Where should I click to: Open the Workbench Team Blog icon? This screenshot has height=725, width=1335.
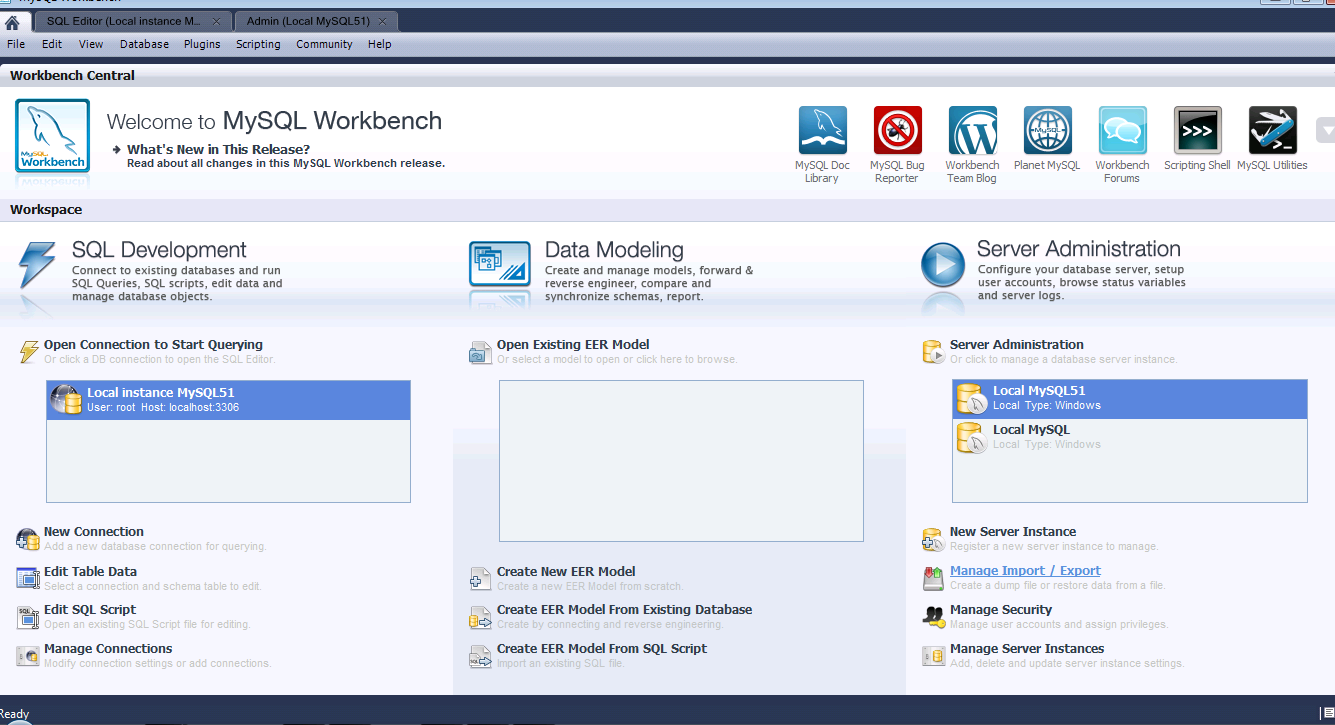(x=972, y=131)
